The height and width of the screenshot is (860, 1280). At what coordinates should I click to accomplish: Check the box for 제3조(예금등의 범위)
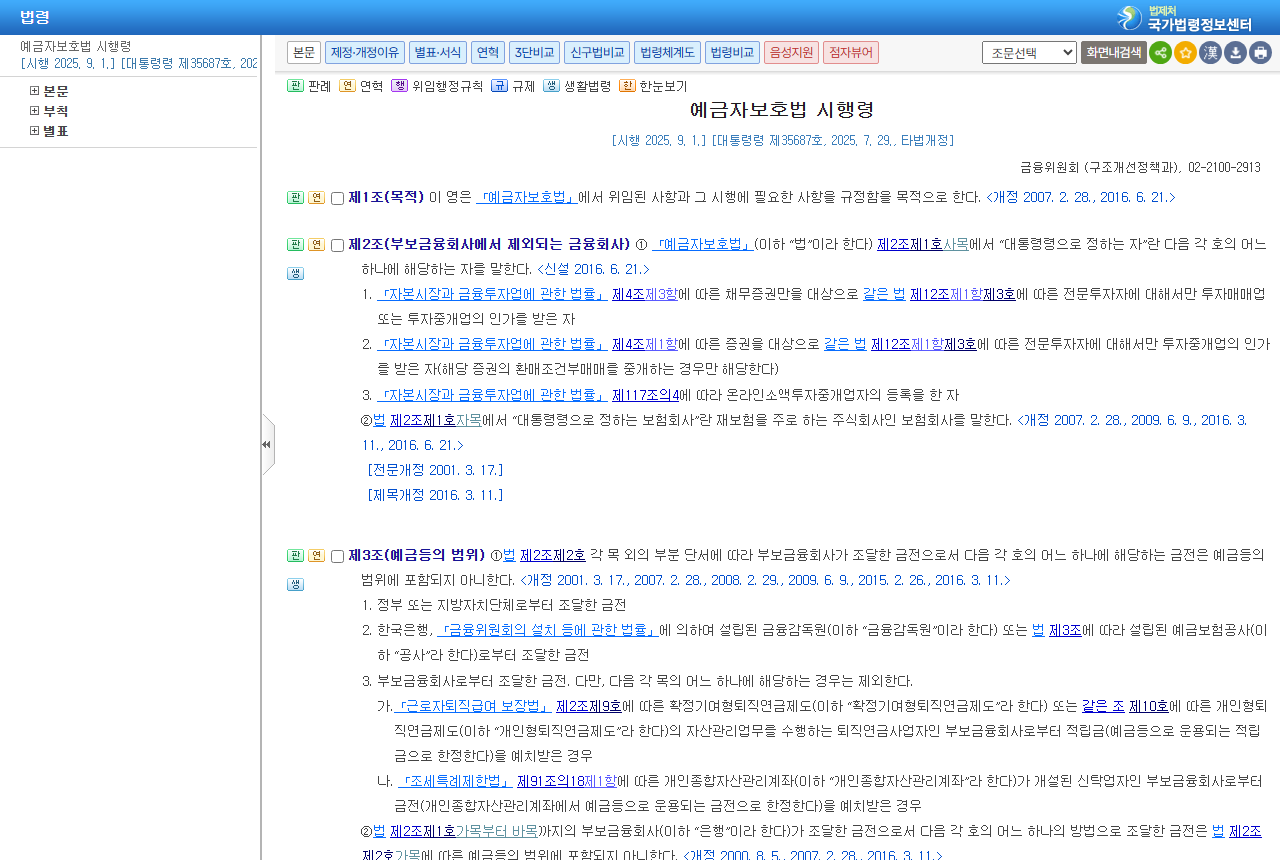337,556
